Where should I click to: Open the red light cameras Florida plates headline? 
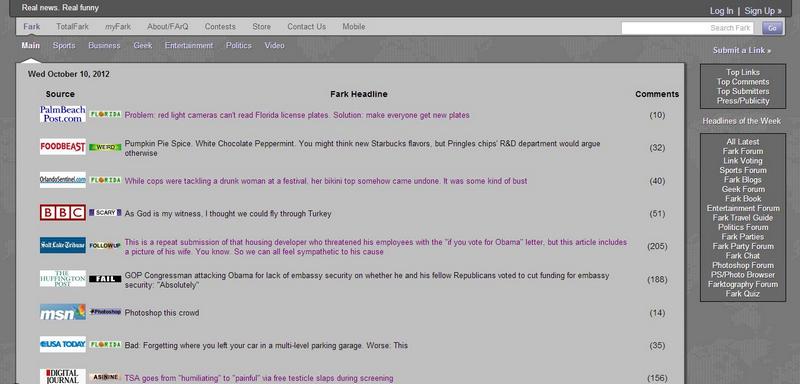coord(297,115)
